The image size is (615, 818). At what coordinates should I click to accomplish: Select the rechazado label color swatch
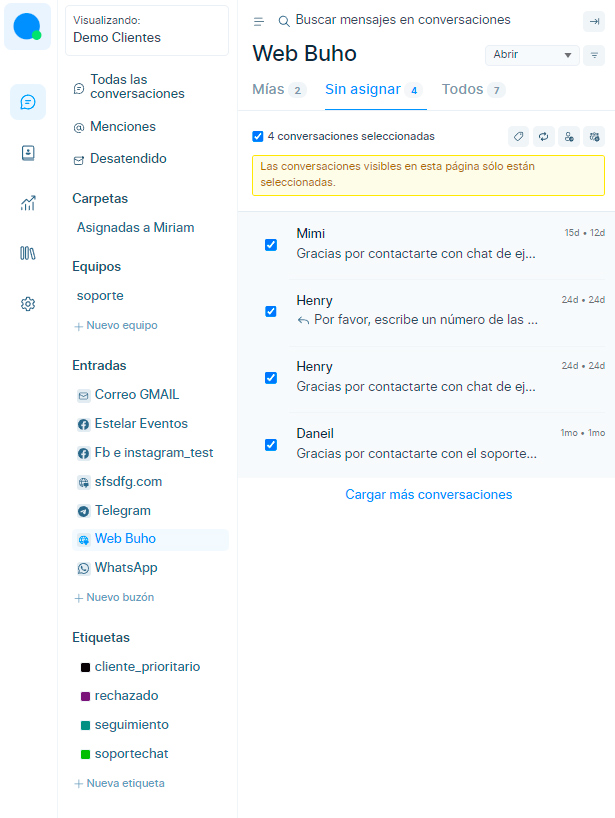tap(86, 696)
